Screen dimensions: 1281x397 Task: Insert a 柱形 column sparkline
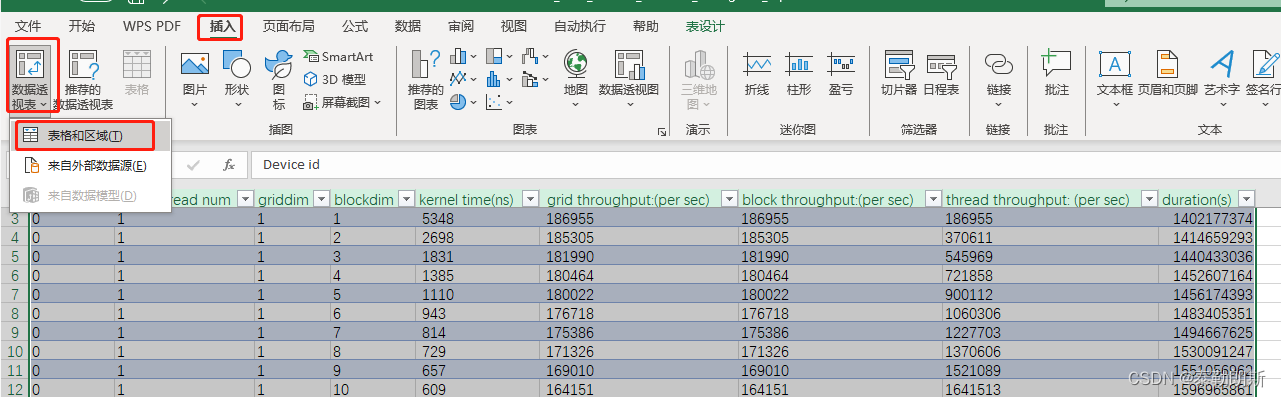tap(799, 73)
